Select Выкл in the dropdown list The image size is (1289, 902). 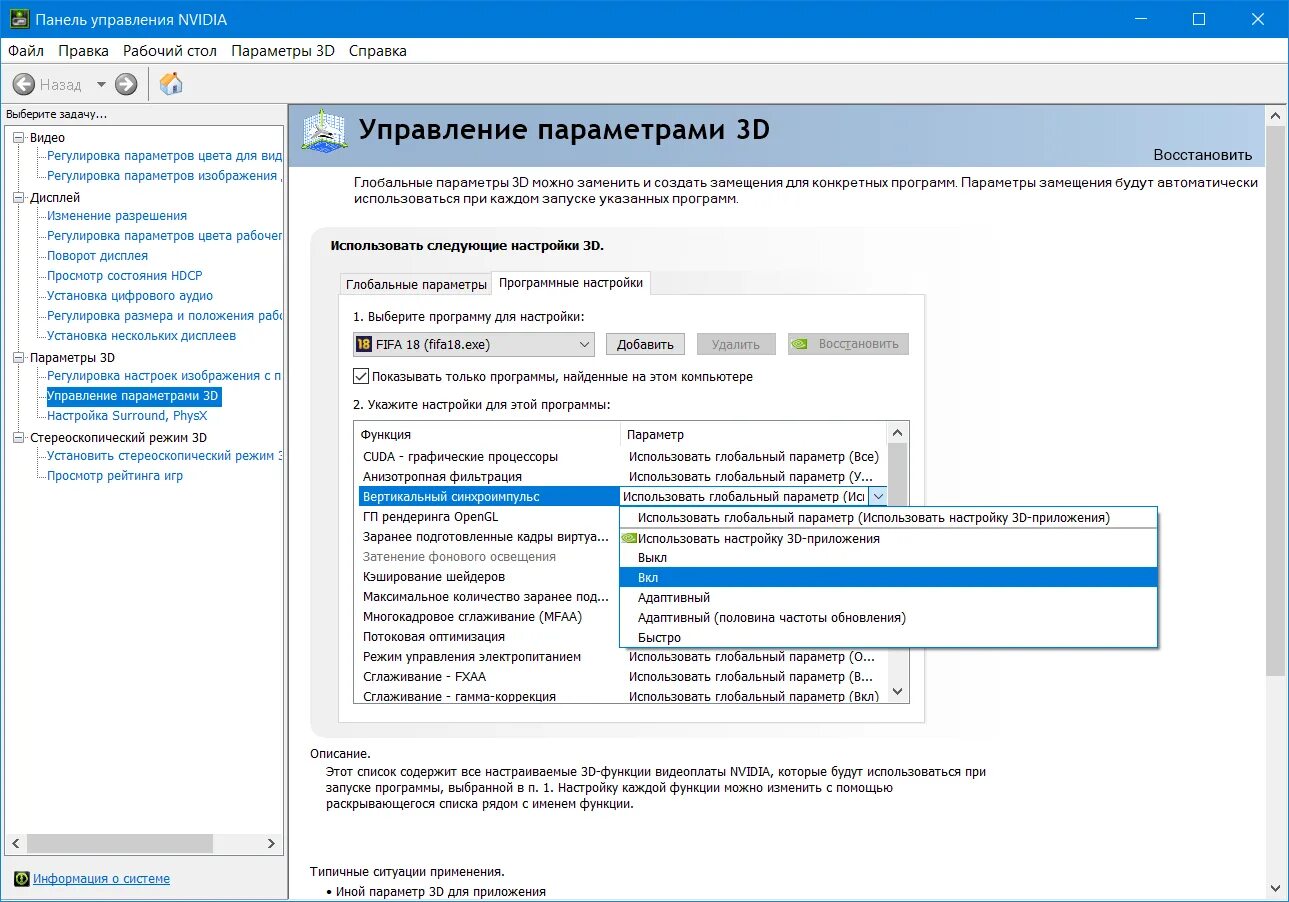tap(888, 558)
